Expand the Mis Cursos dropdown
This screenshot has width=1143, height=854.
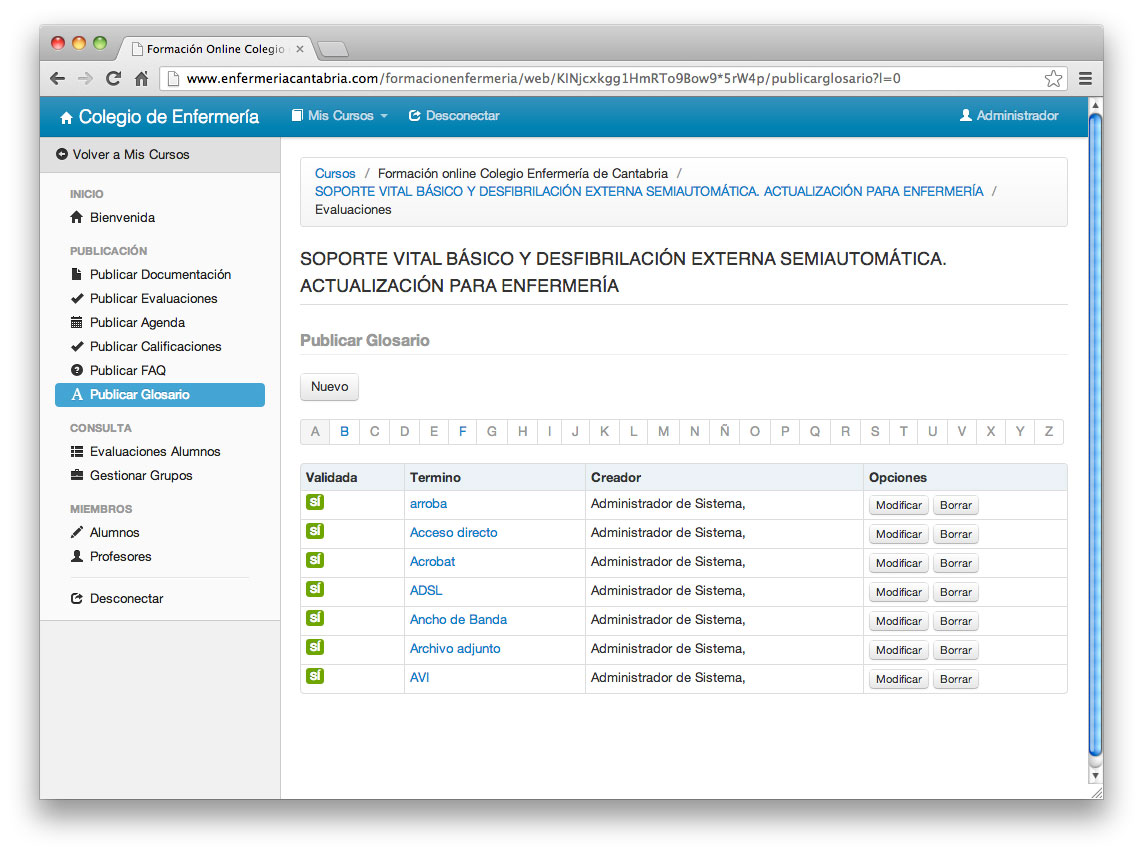pyautogui.click(x=340, y=116)
